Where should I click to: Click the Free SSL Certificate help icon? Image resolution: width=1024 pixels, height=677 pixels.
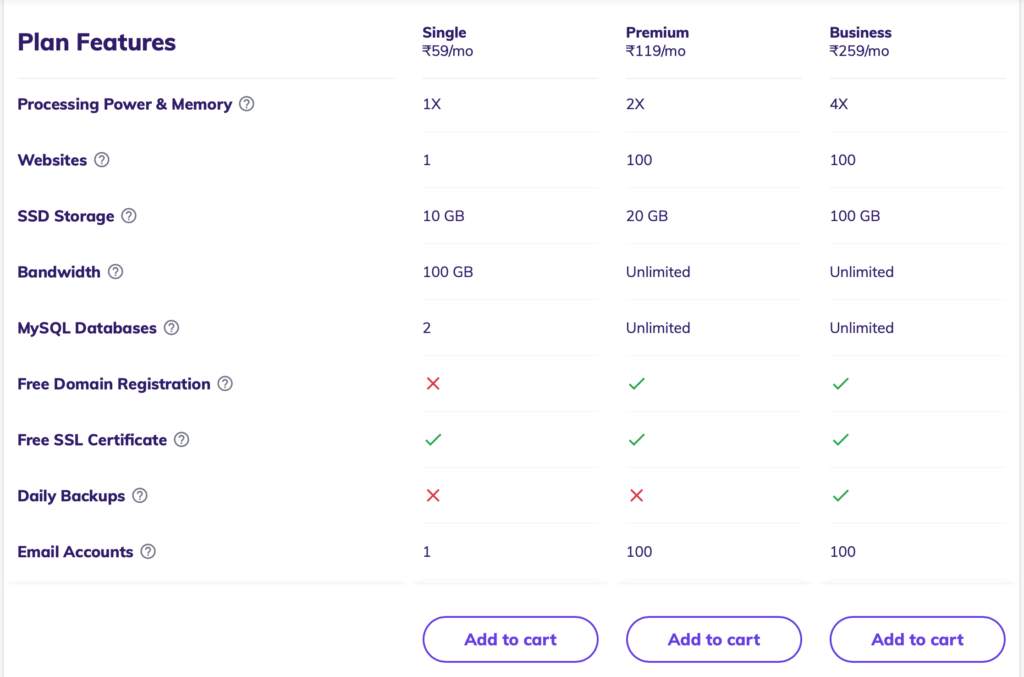[182, 440]
